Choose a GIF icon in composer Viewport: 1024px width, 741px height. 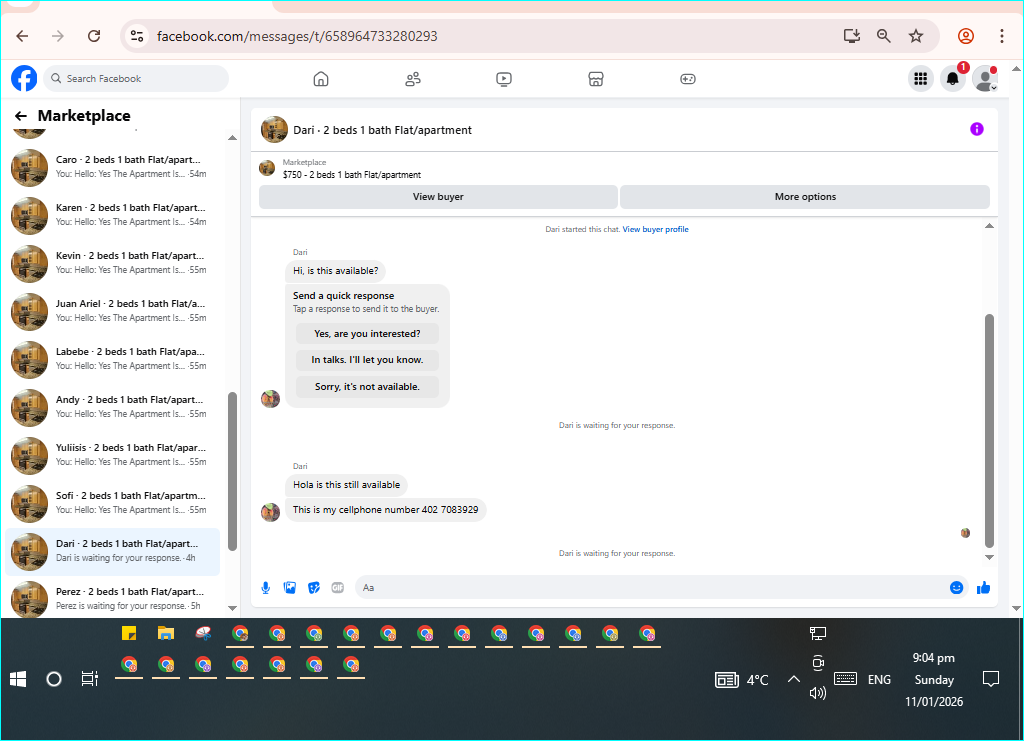[338, 588]
